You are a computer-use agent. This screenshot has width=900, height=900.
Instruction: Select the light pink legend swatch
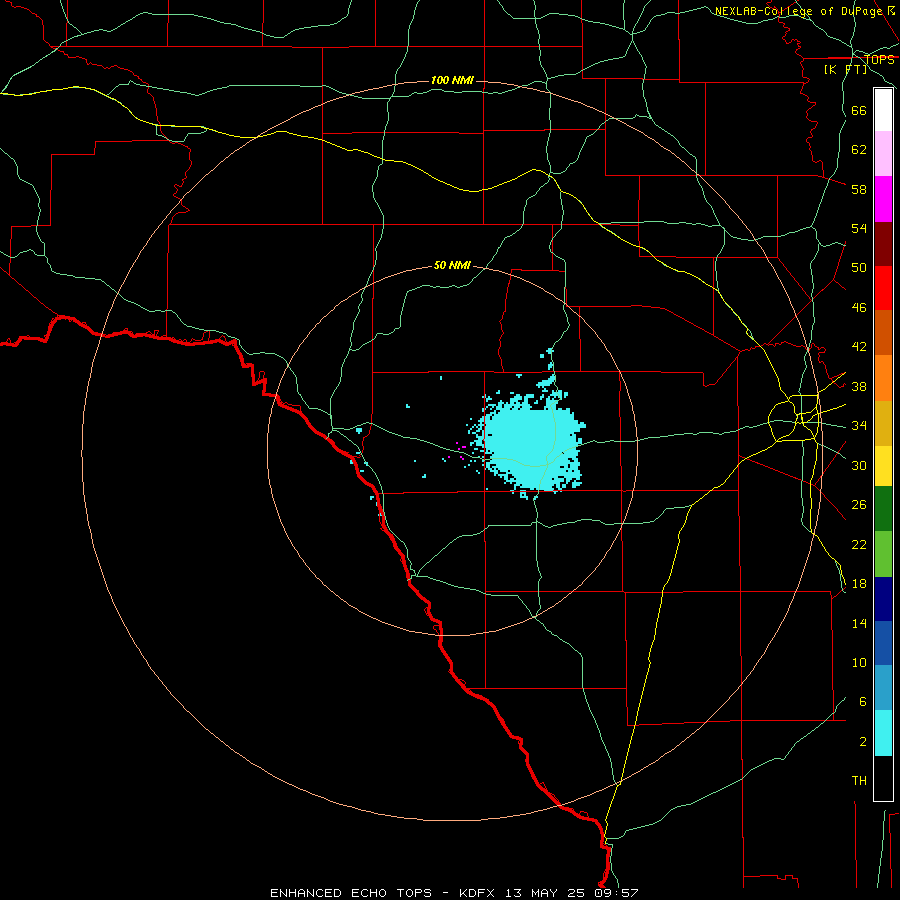[883, 154]
